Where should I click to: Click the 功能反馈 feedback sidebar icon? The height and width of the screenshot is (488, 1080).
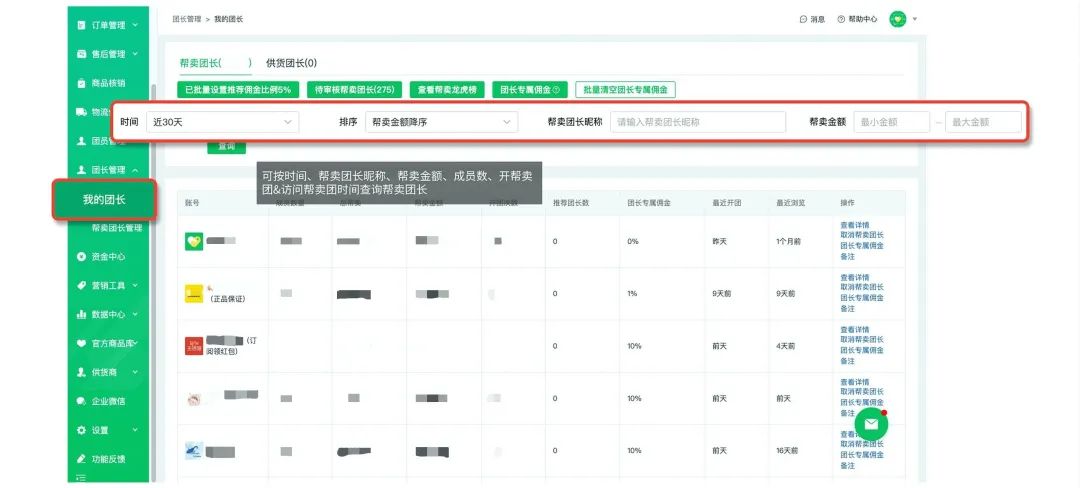pyautogui.click(x=82, y=458)
